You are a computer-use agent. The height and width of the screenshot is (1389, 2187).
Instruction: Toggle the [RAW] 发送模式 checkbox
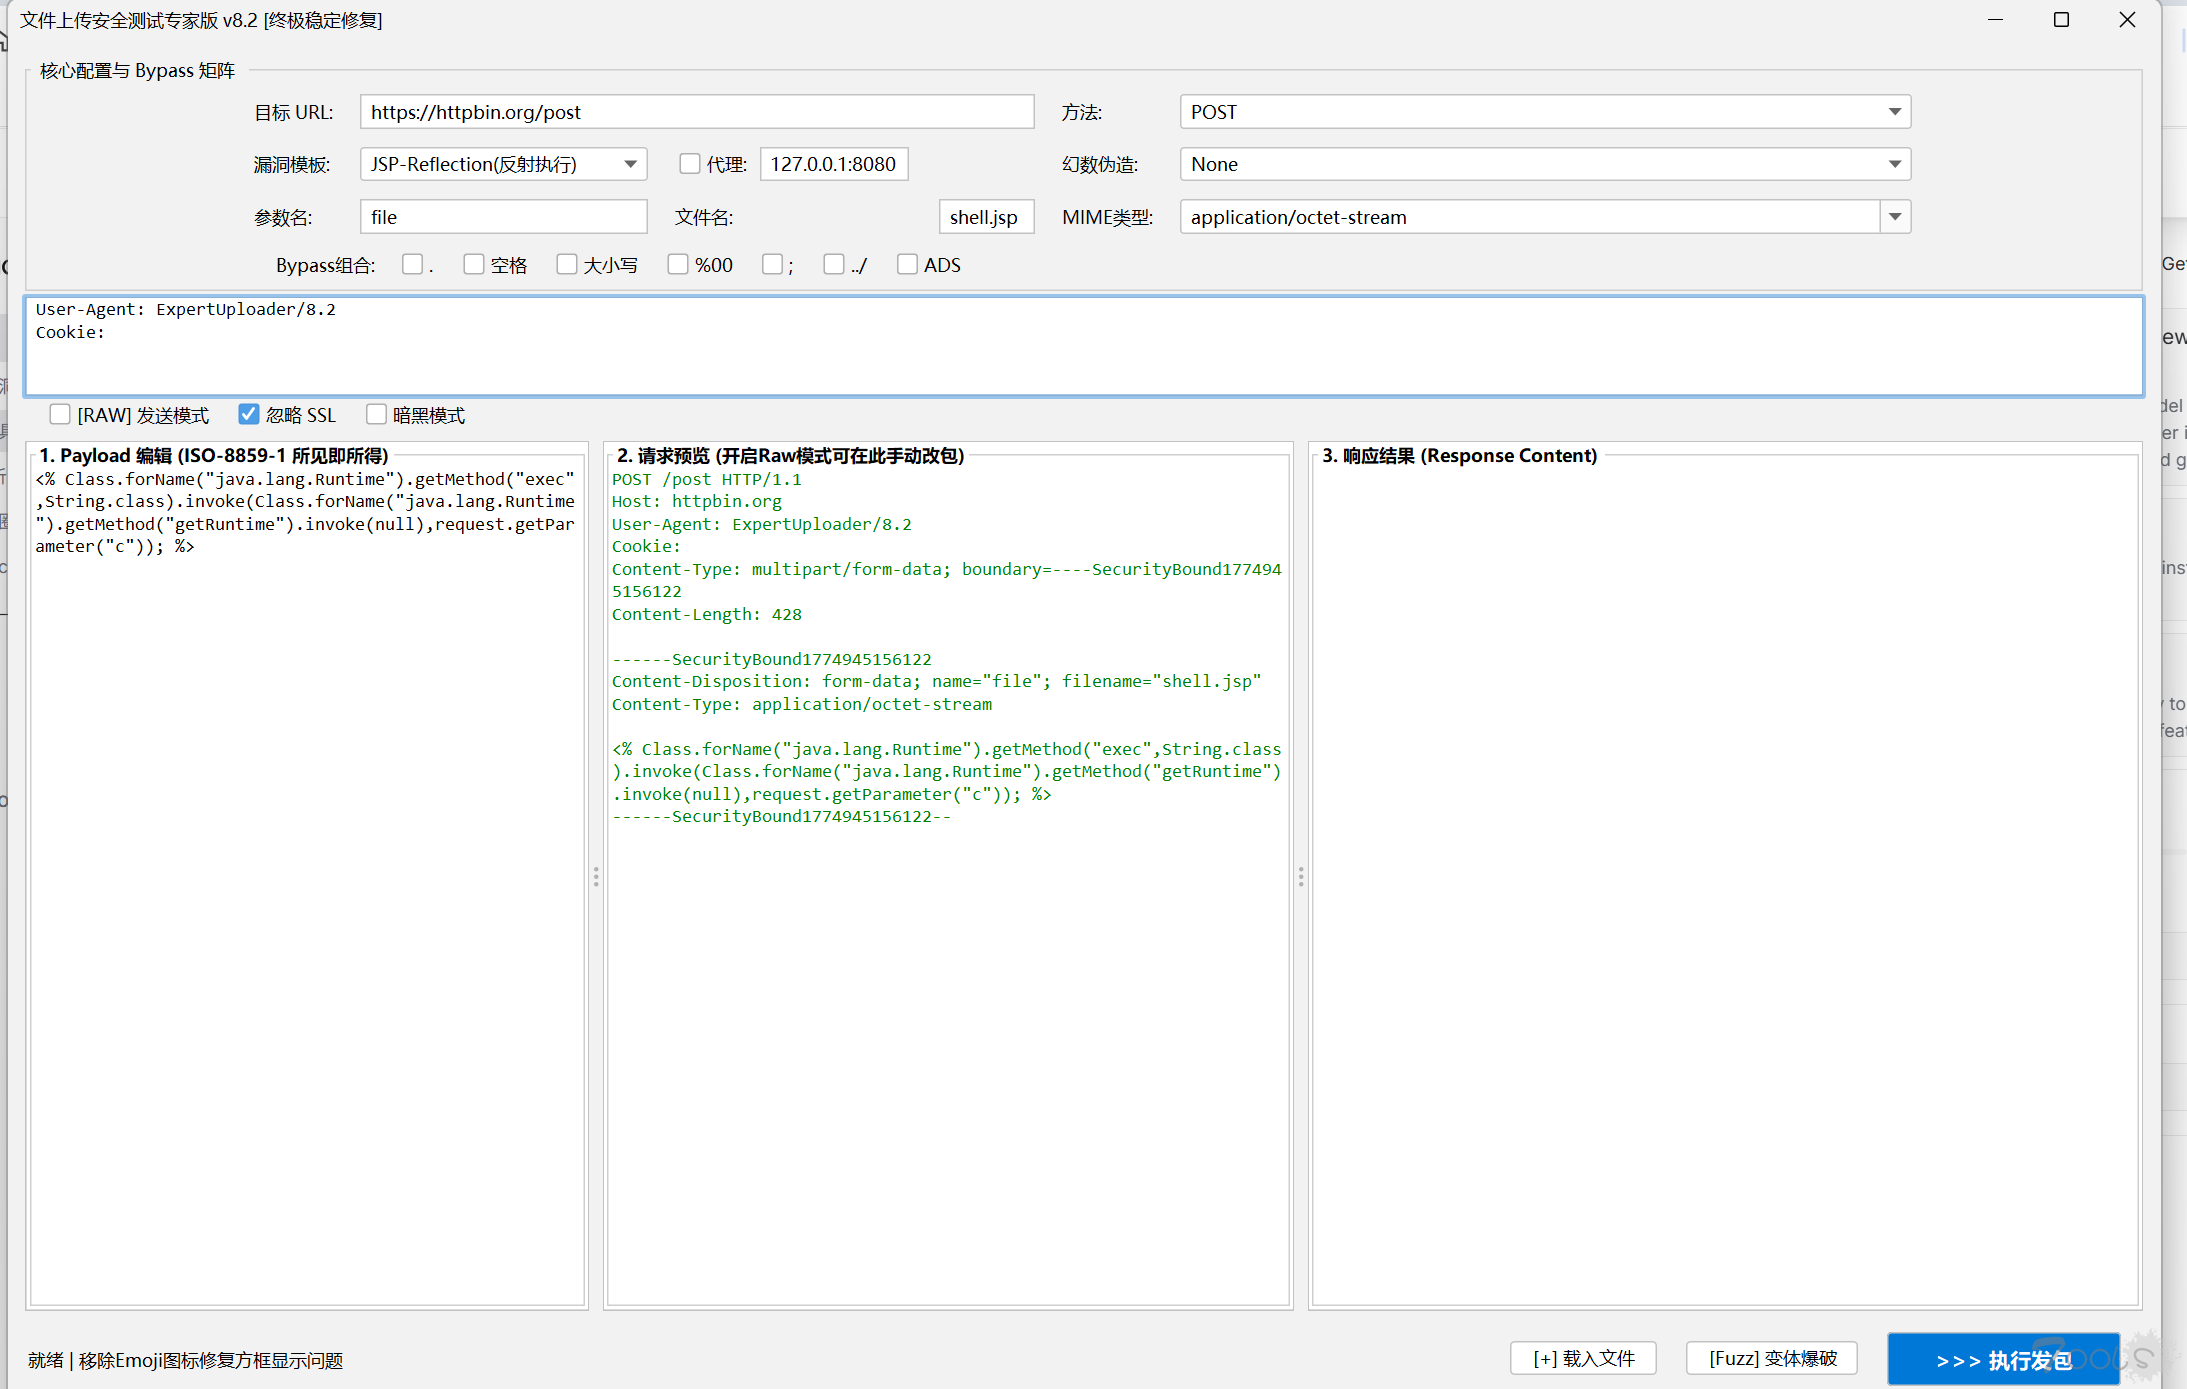60,415
